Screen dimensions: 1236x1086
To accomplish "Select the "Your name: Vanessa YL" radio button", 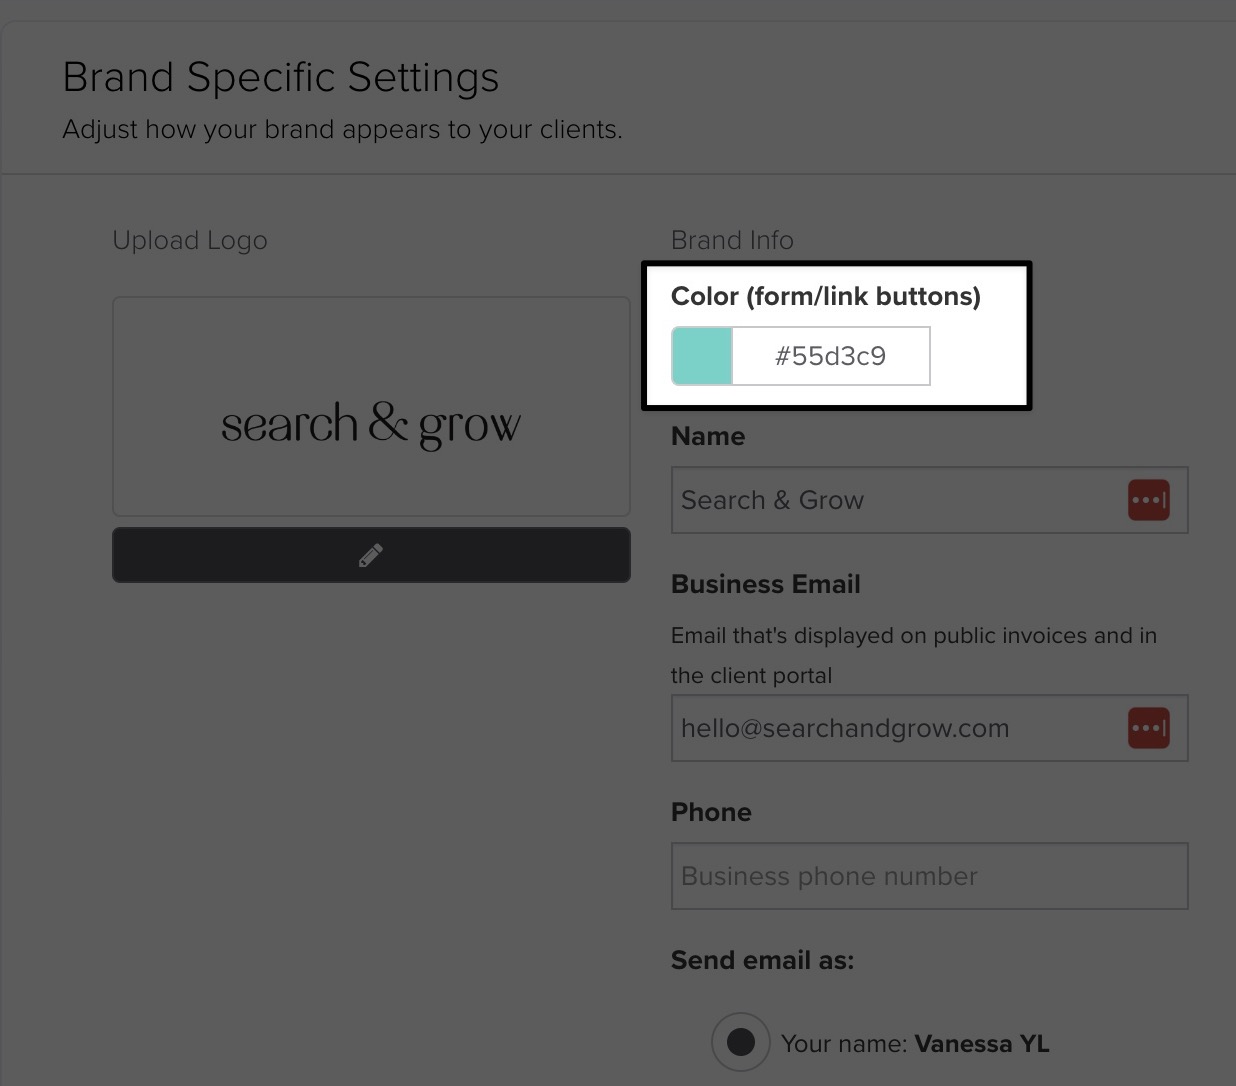I will pyautogui.click(x=740, y=1042).
